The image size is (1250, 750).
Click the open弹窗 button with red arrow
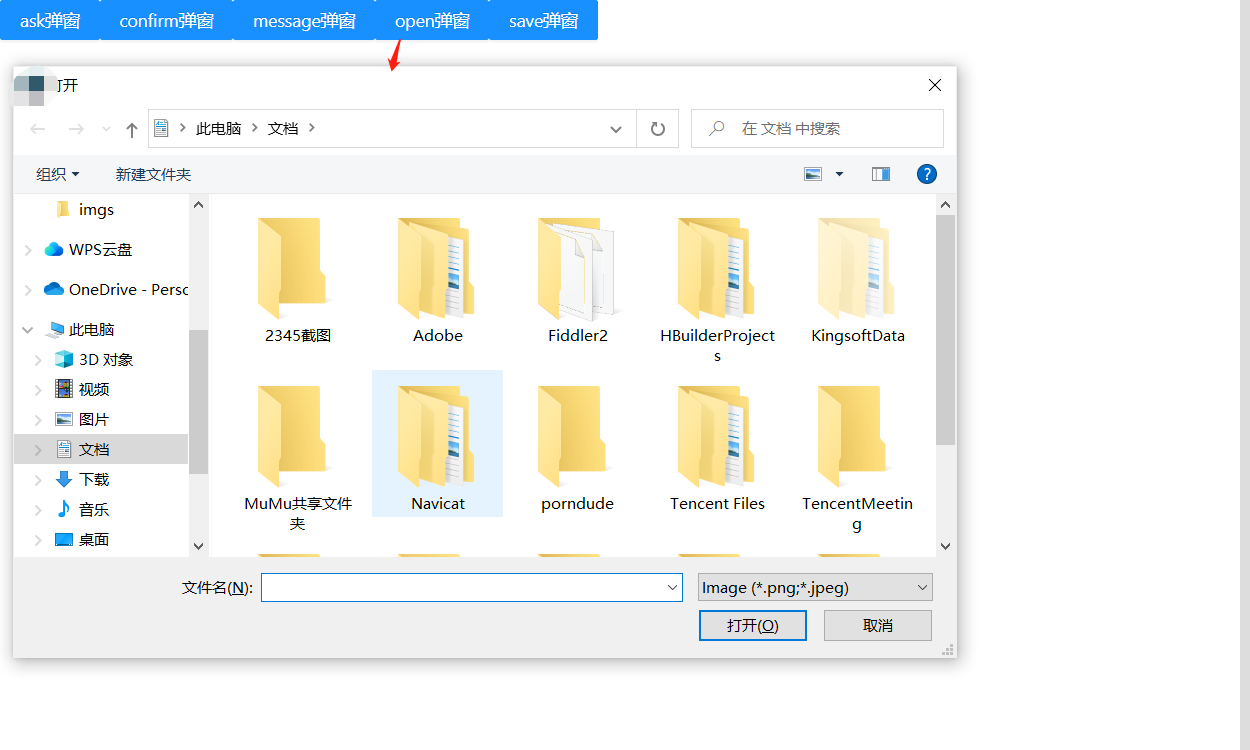pos(431,20)
